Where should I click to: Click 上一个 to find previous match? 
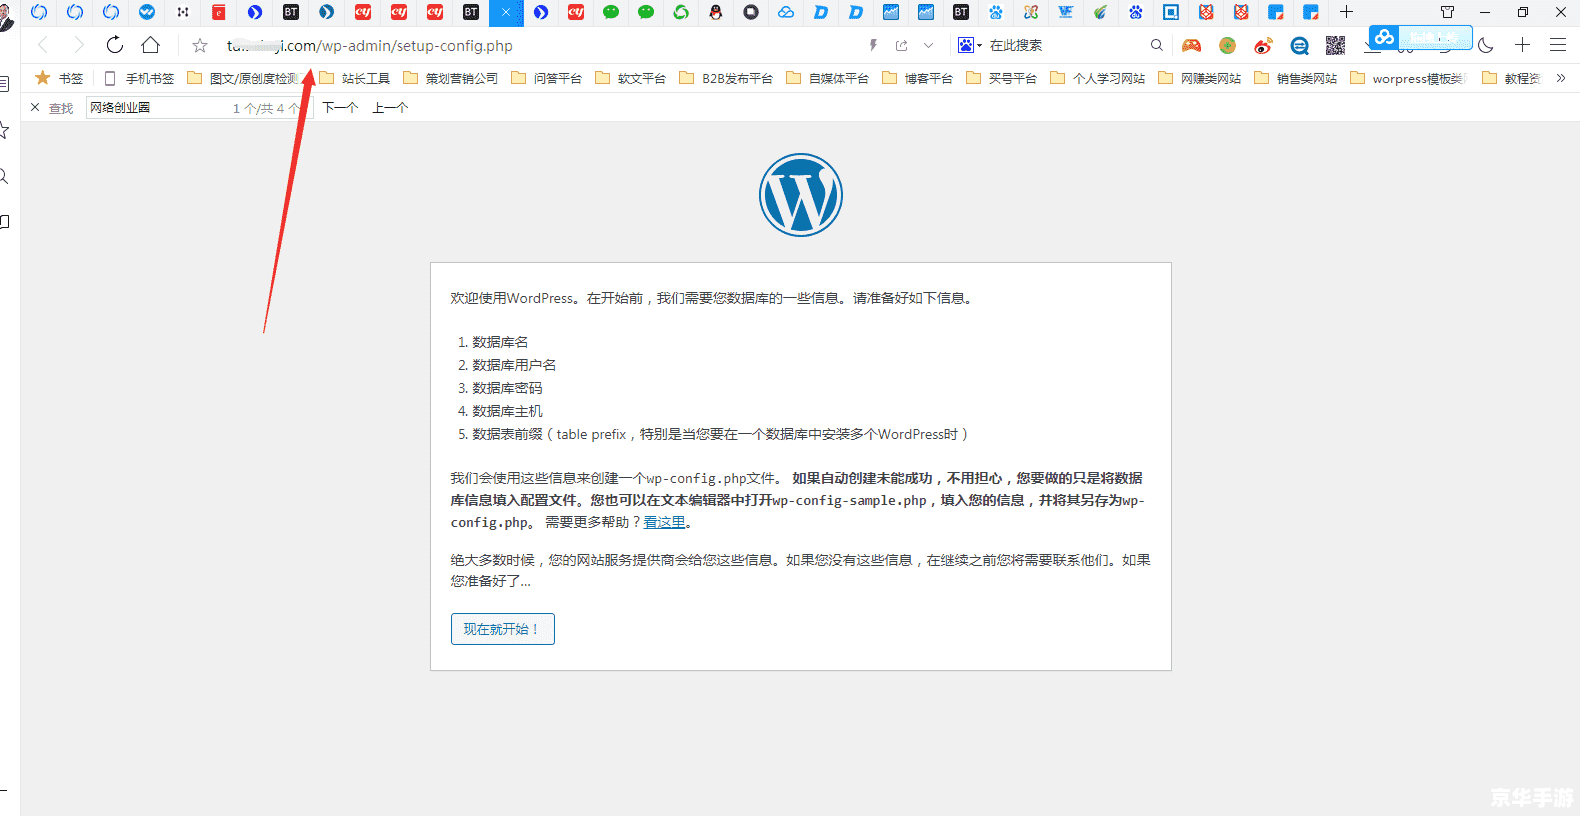click(390, 107)
